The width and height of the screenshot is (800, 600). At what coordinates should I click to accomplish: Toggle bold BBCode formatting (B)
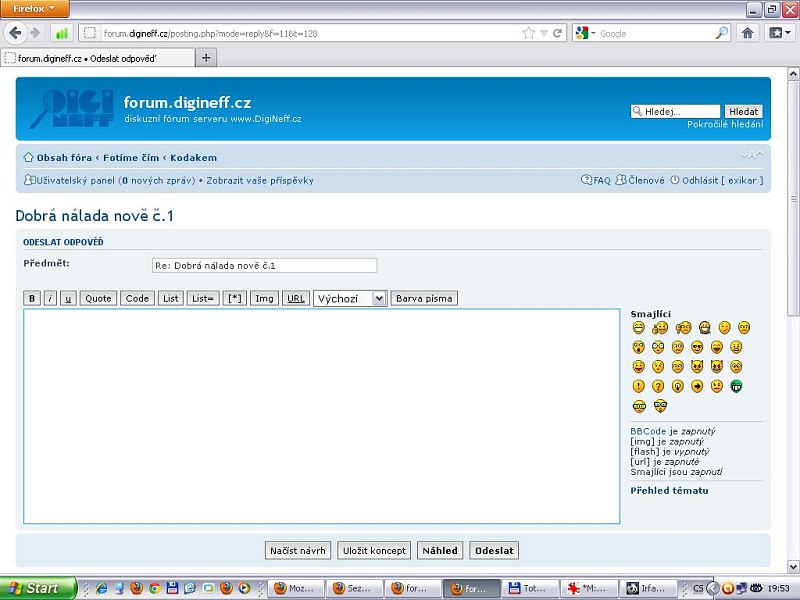pyautogui.click(x=32, y=298)
